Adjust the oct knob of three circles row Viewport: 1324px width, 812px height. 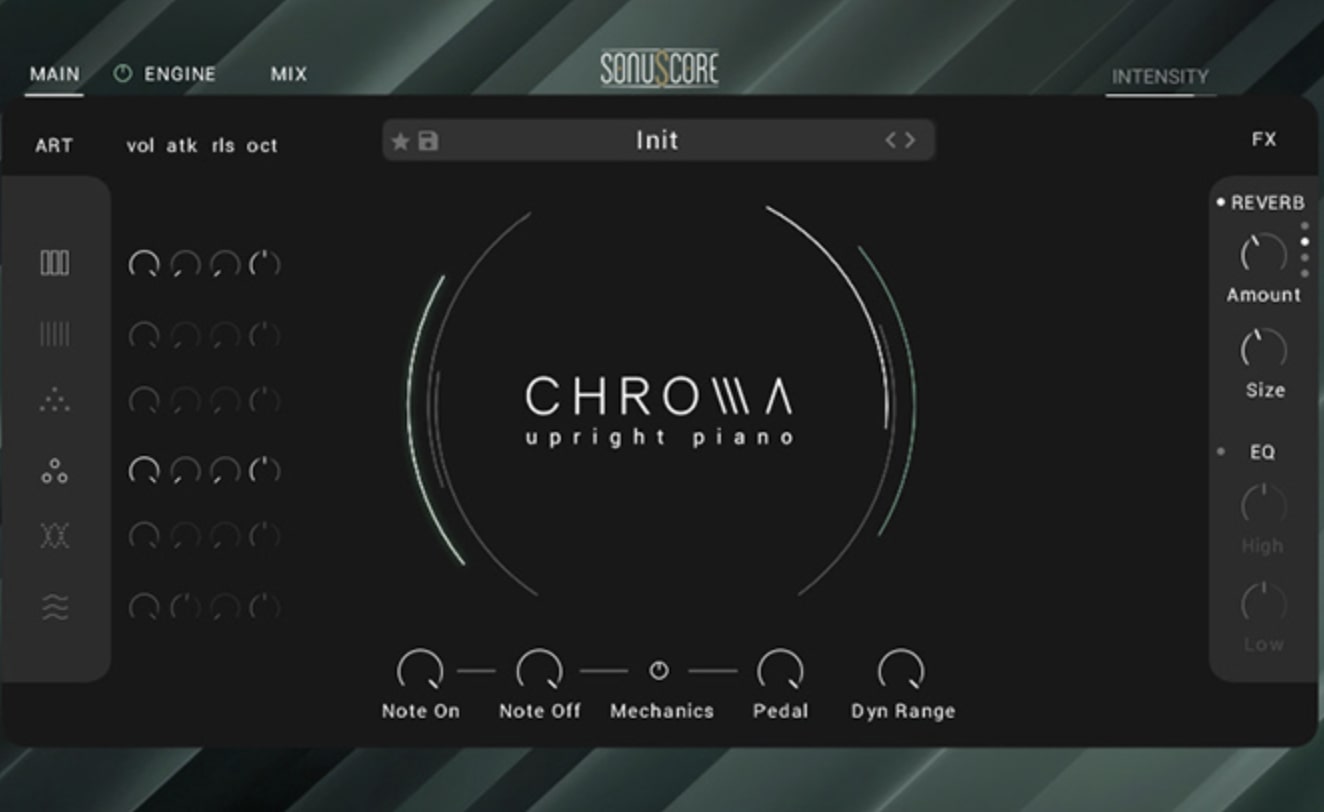[264, 470]
